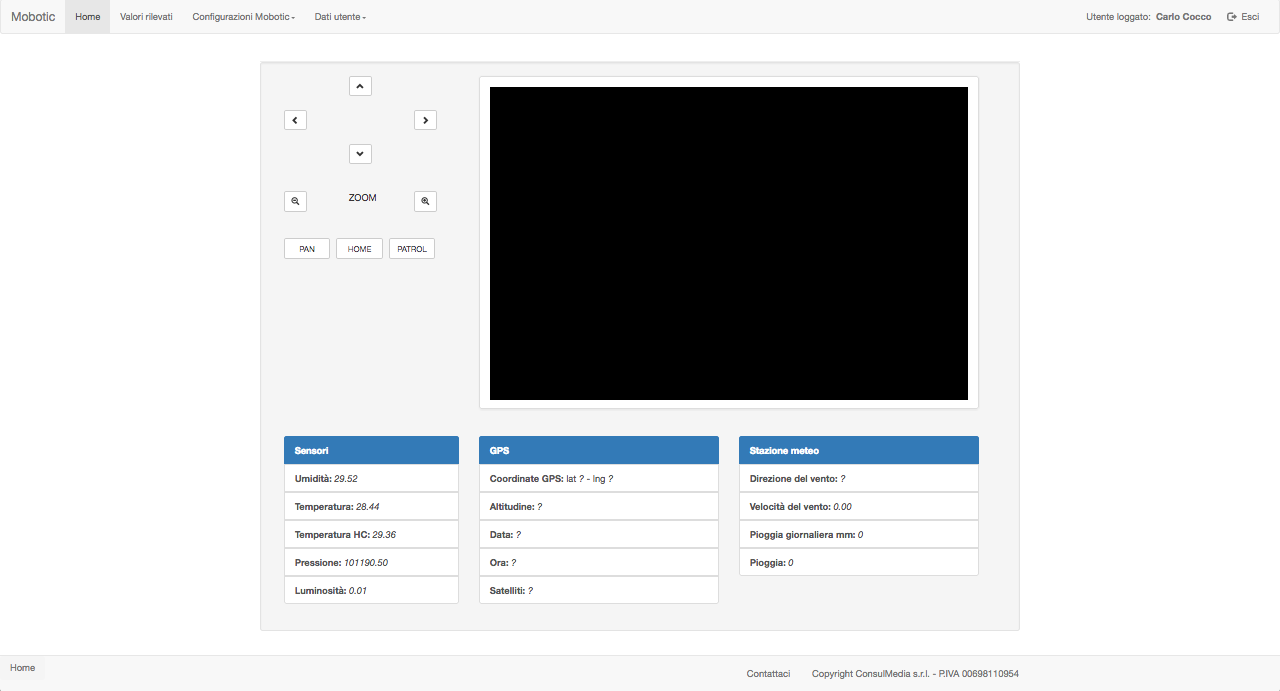Click the PAN button

click(307, 249)
